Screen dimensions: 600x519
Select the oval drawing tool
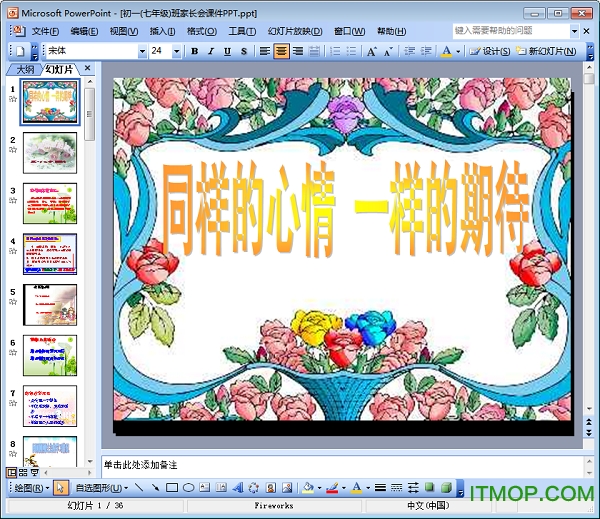coord(188,488)
